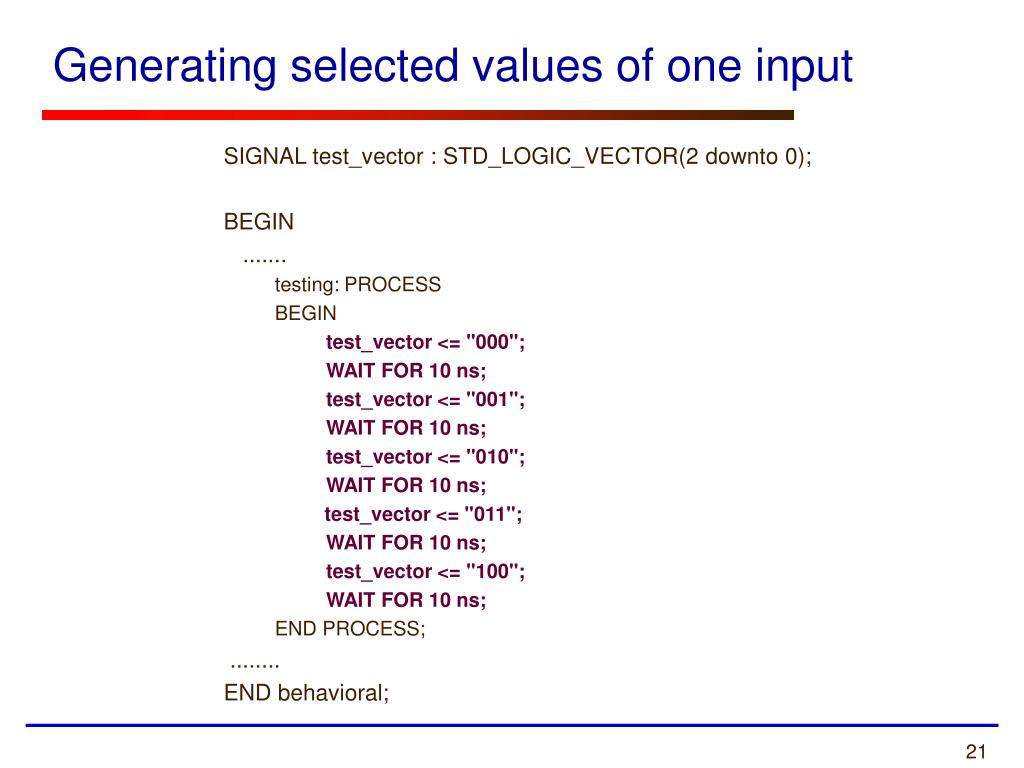Click the test_vector <= "010" assignment
Image resolution: width=1024 pixels, height=768 pixels.
[x=425, y=457]
